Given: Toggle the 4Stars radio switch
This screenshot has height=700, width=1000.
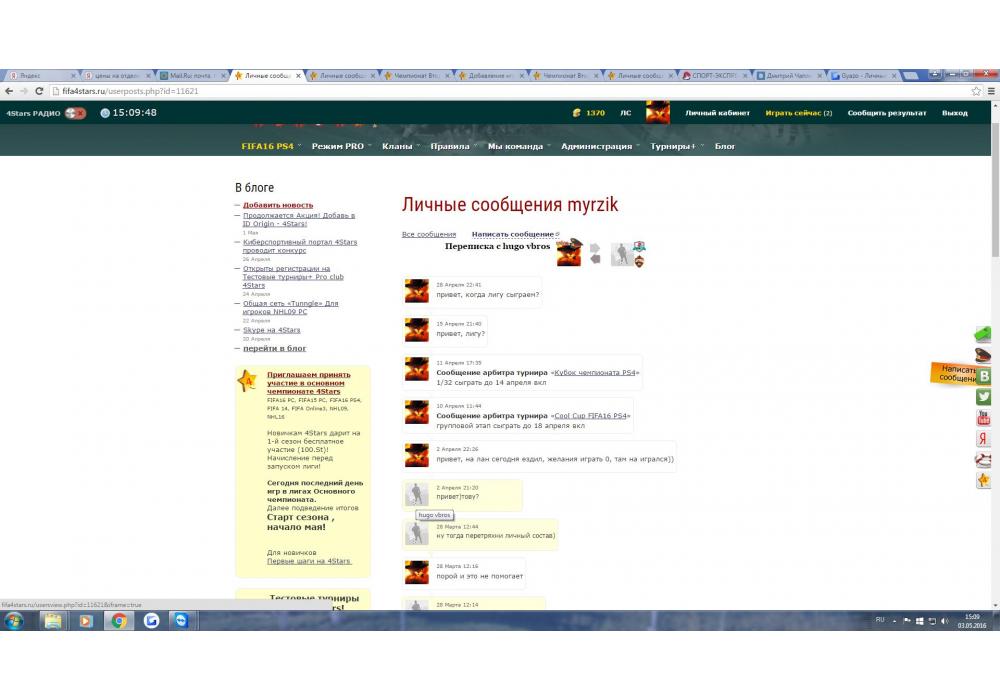Looking at the screenshot, I should [75, 113].
